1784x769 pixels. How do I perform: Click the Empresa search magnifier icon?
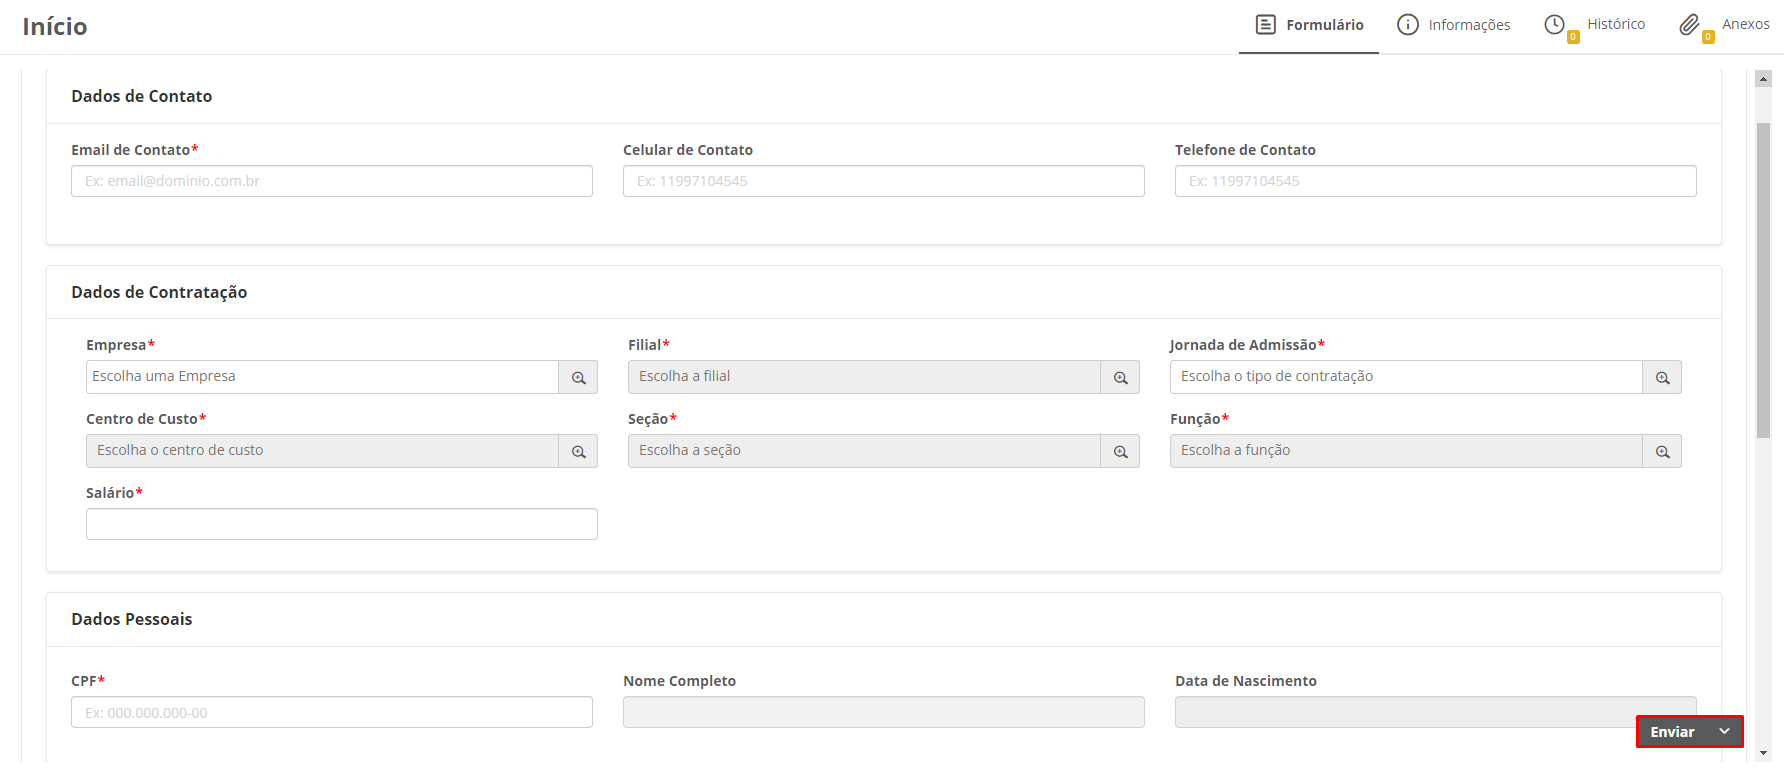click(578, 378)
